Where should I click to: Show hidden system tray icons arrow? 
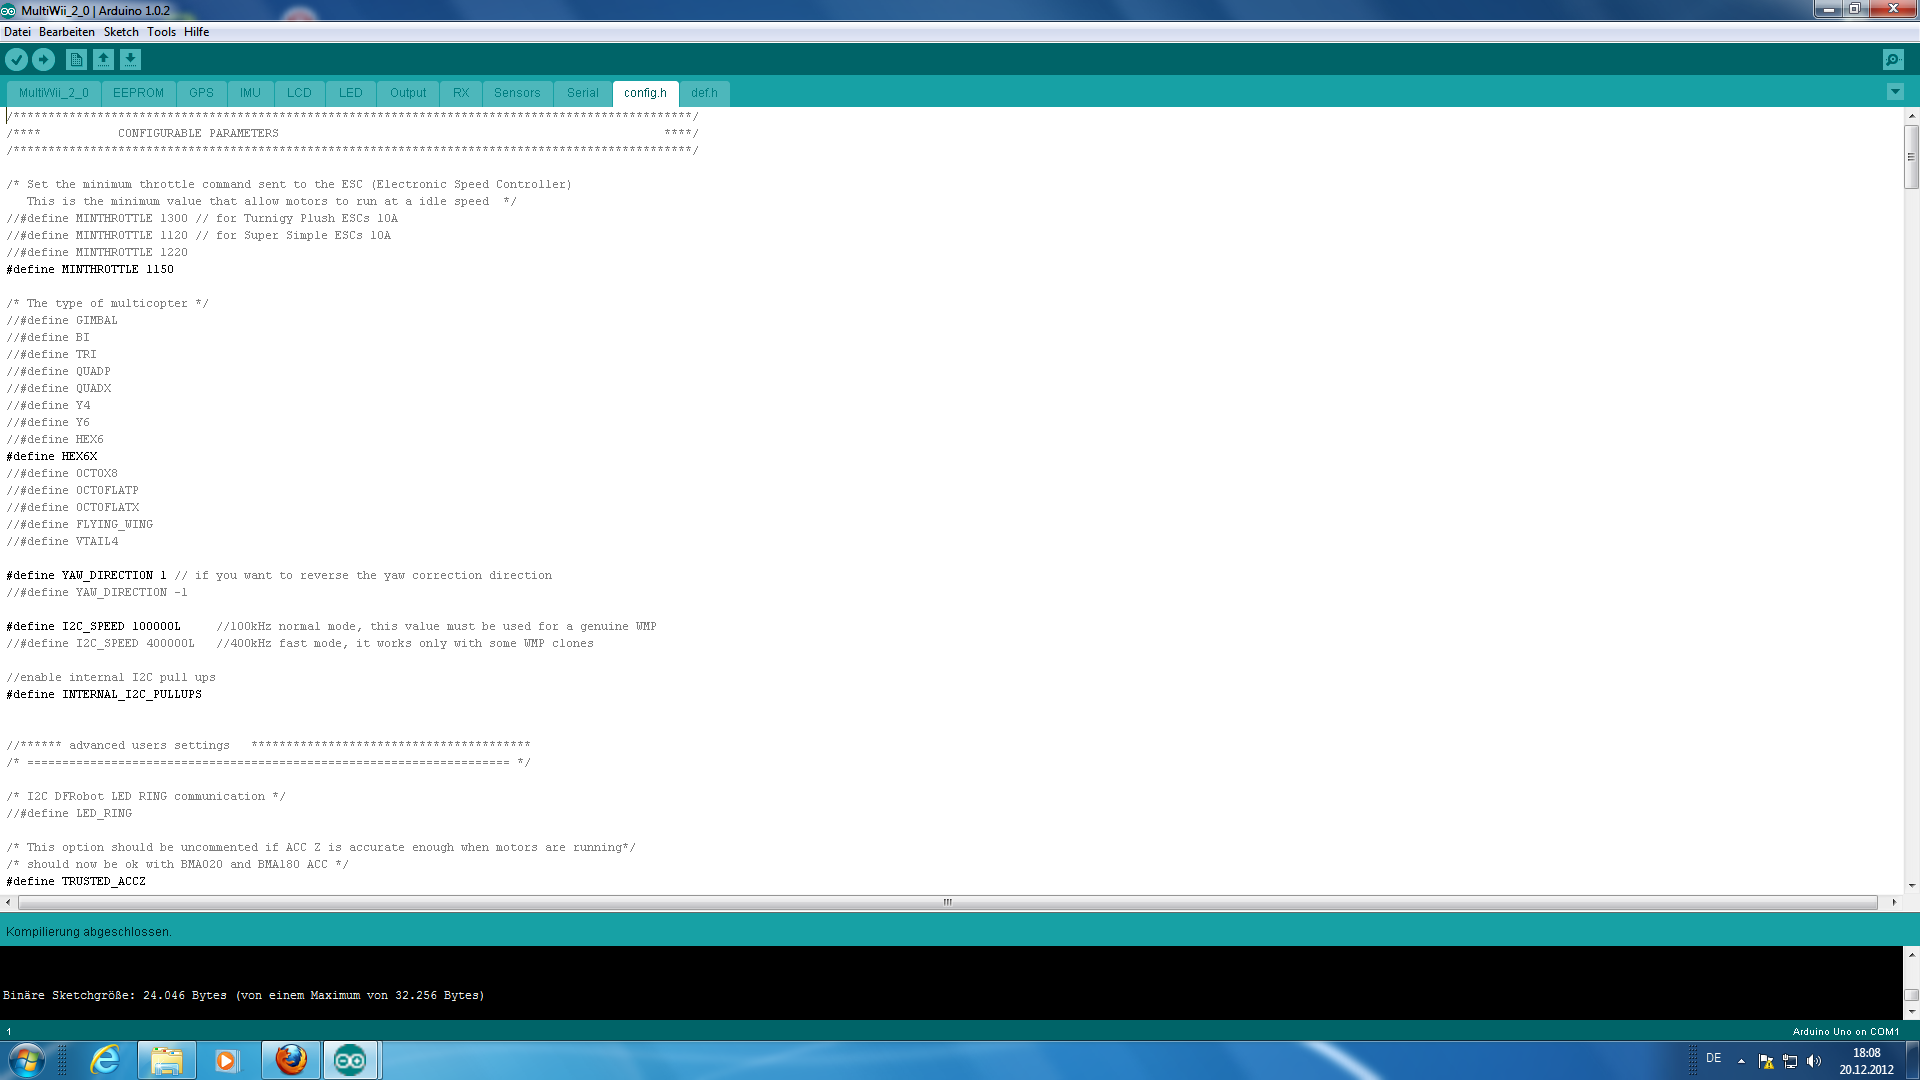tap(1741, 1061)
